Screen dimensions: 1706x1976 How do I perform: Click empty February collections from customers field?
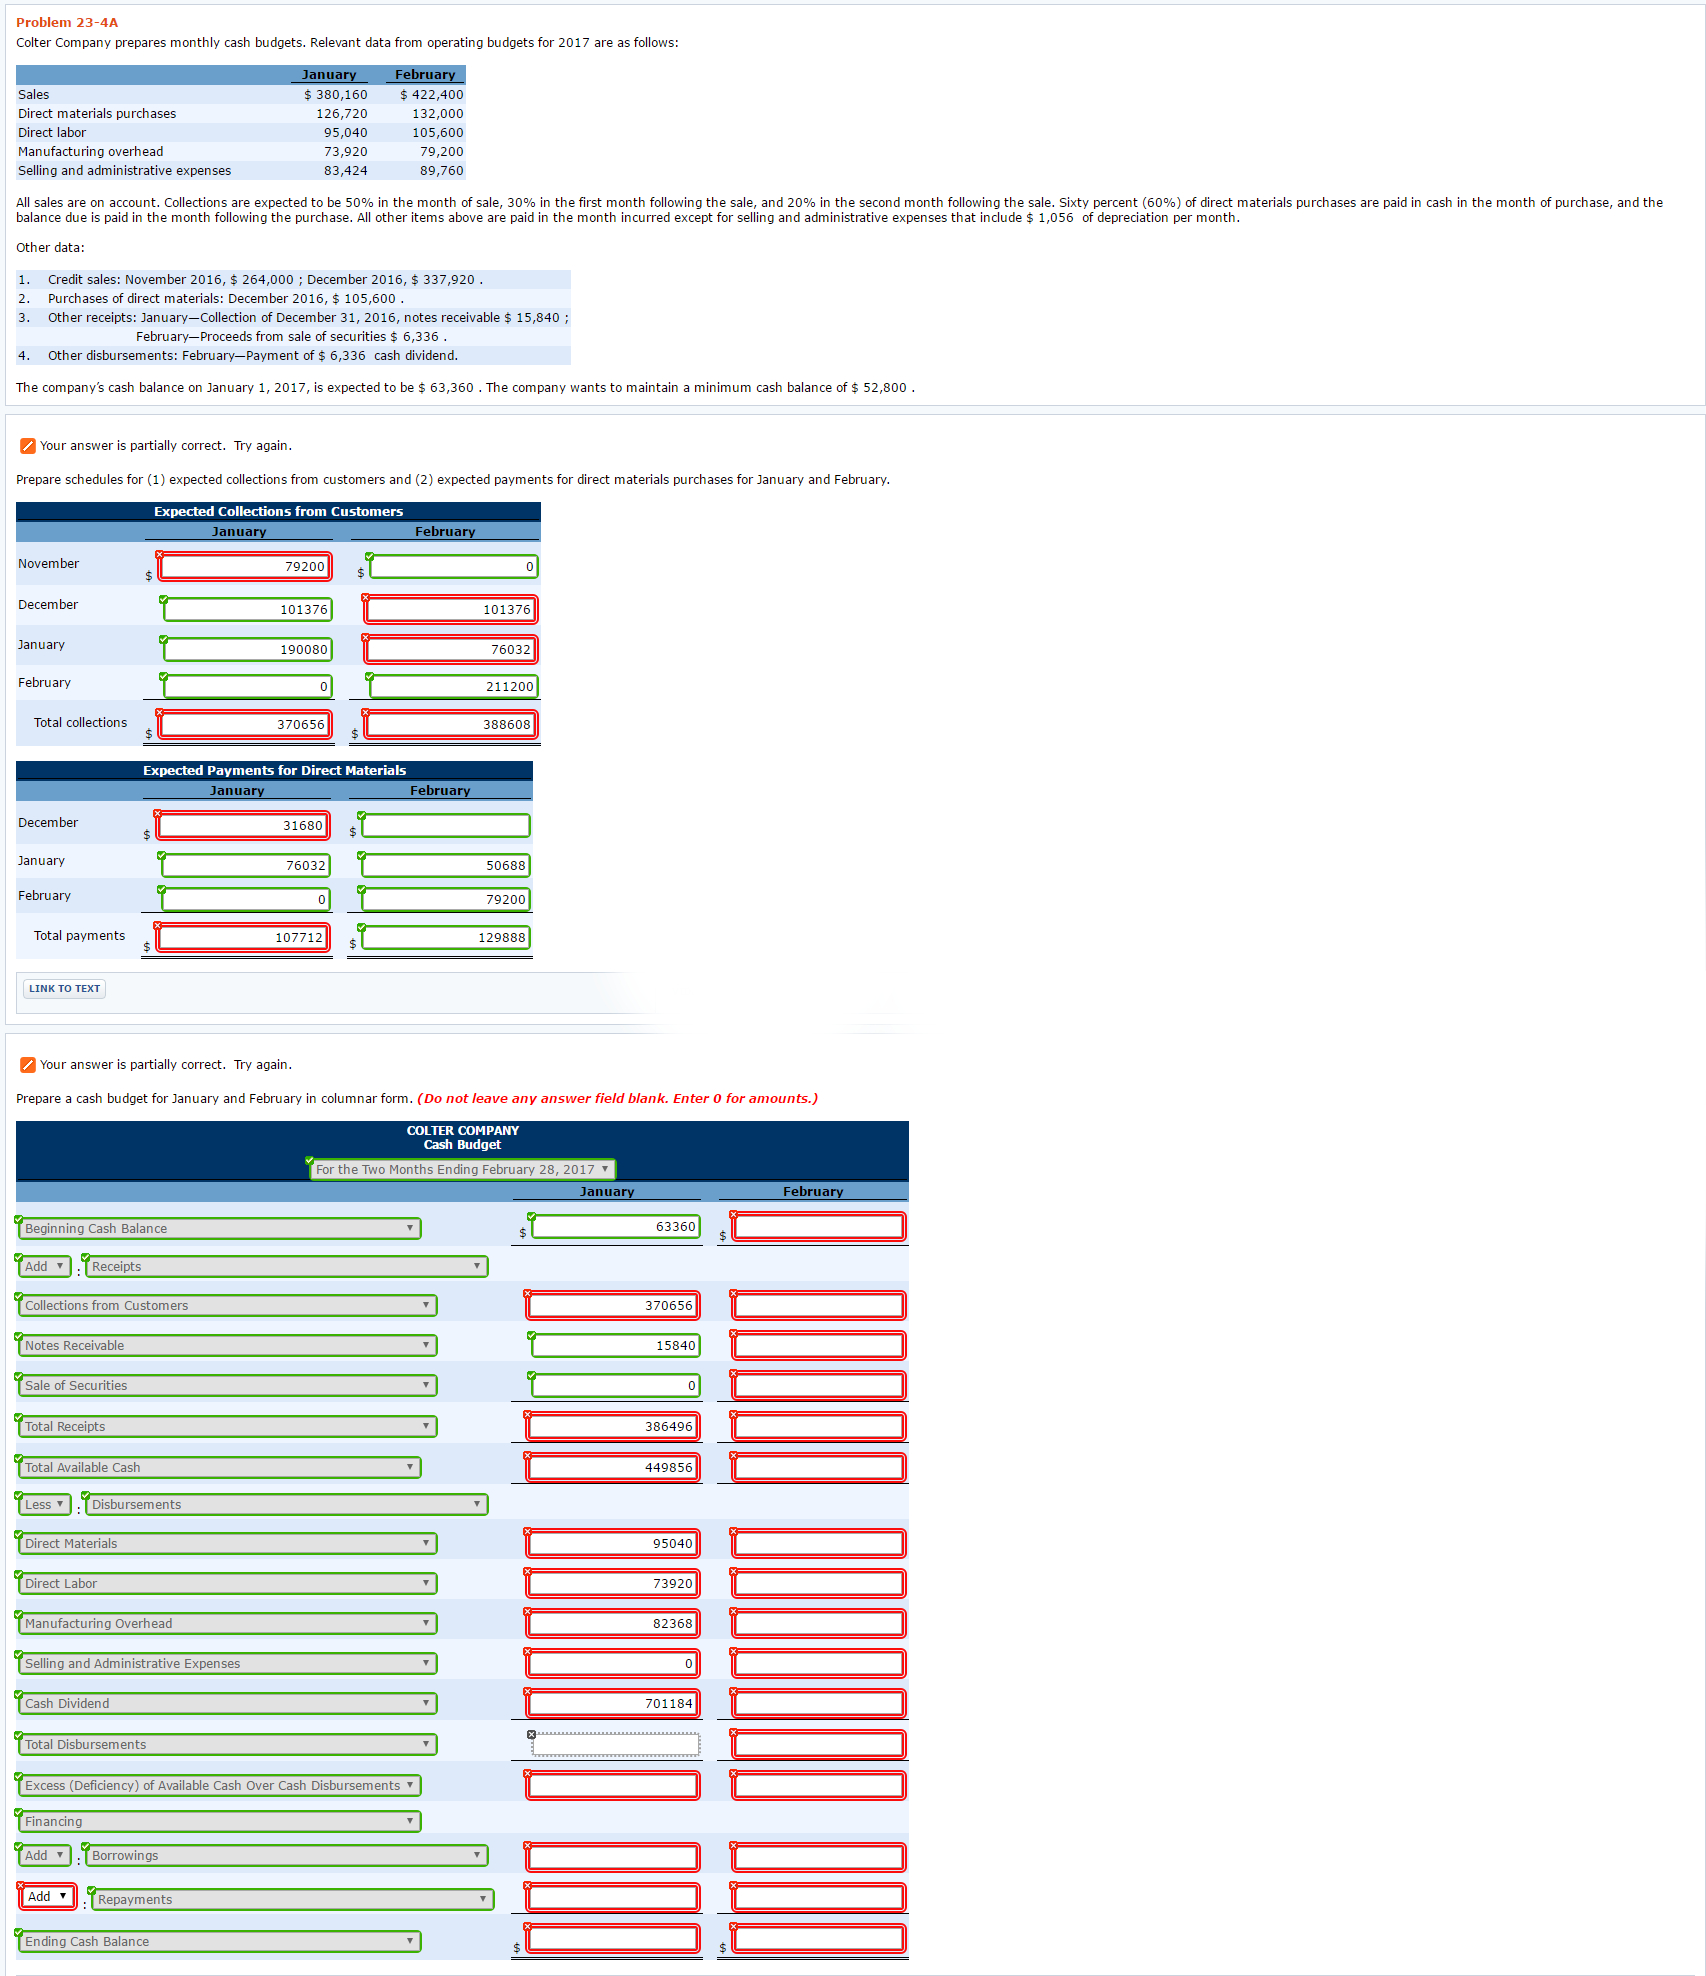819,1305
